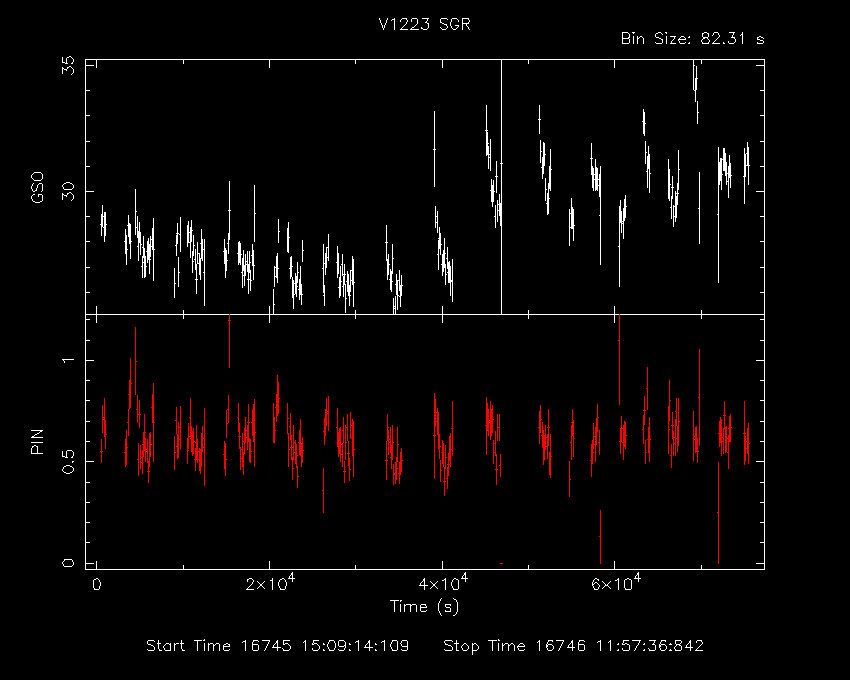The image size is (850, 680).
Task: Click the Start Time 16745 15:09:14:109 text
Action: point(278,646)
